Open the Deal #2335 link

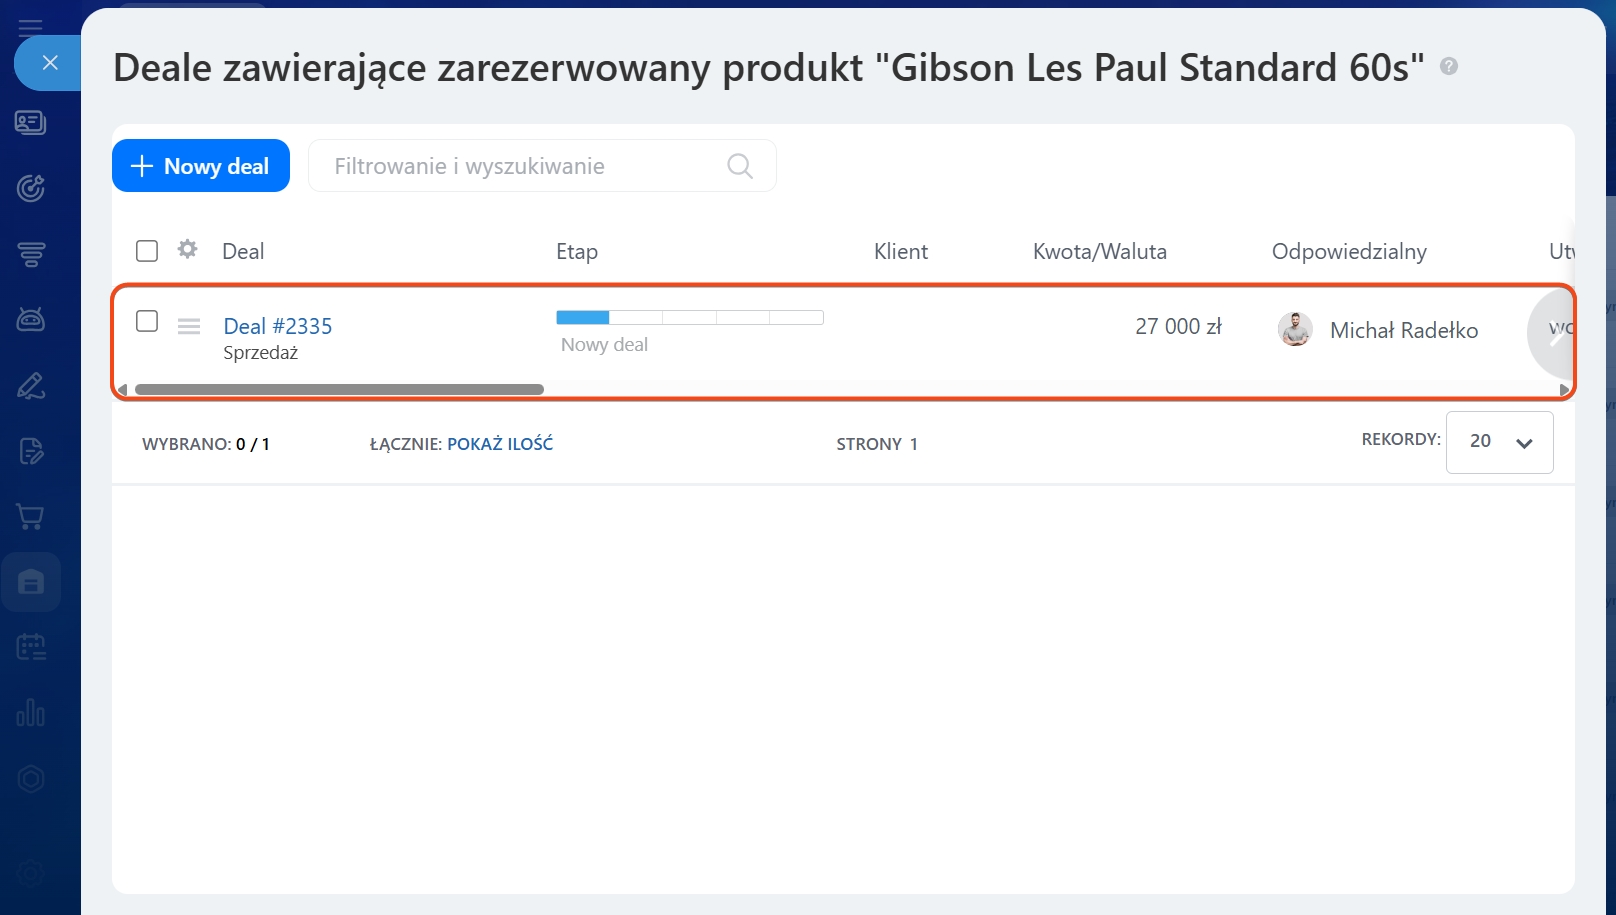[x=278, y=326]
